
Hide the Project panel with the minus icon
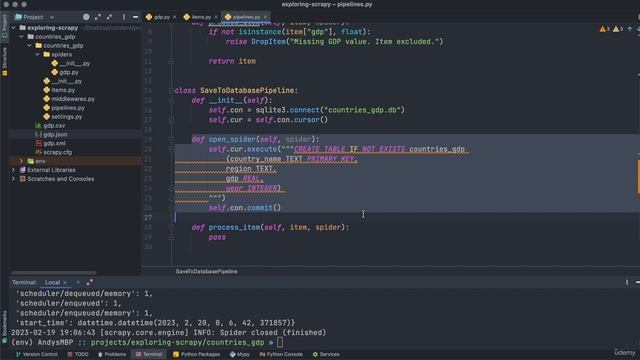(x=135, y=17)
